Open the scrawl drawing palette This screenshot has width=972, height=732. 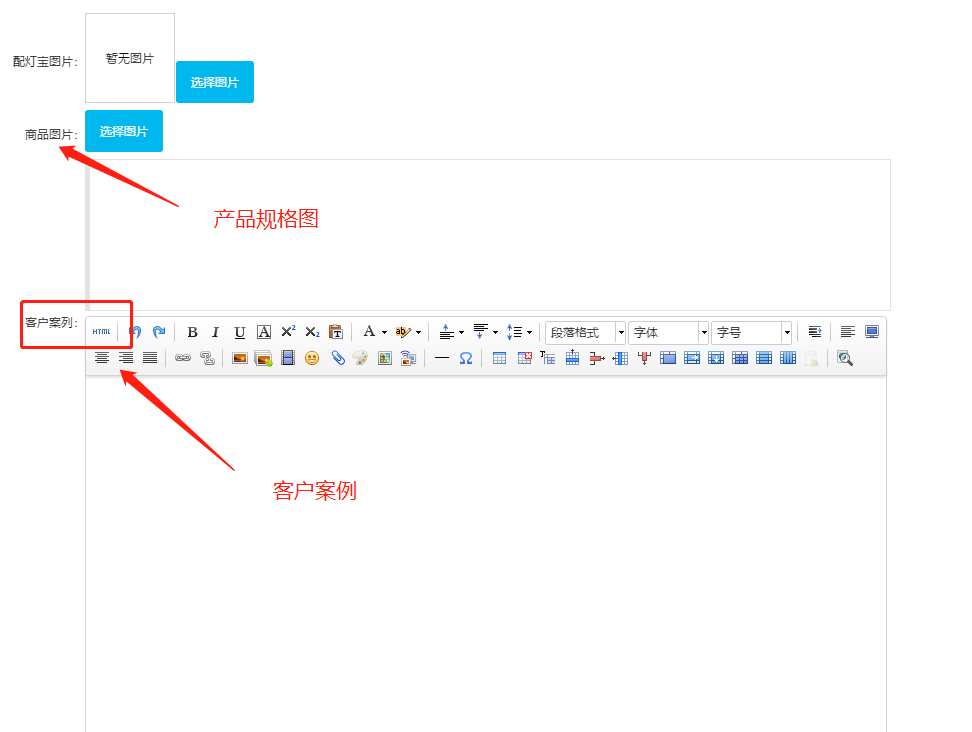(x=360, y=358)
